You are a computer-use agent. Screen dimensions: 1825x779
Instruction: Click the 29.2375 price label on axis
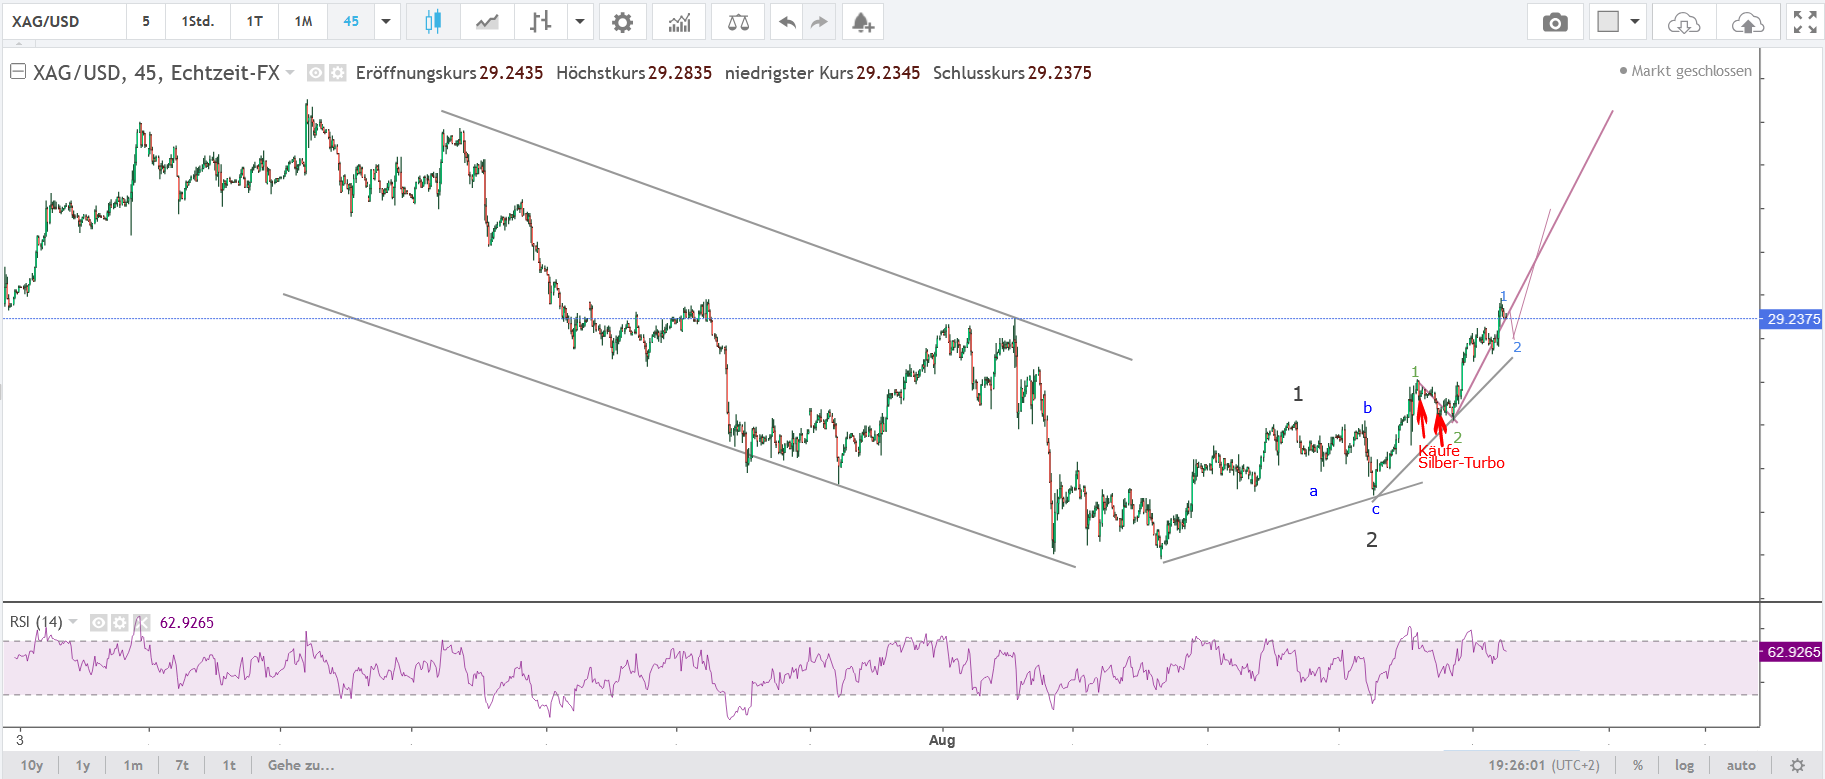(x=1792, y=319)
